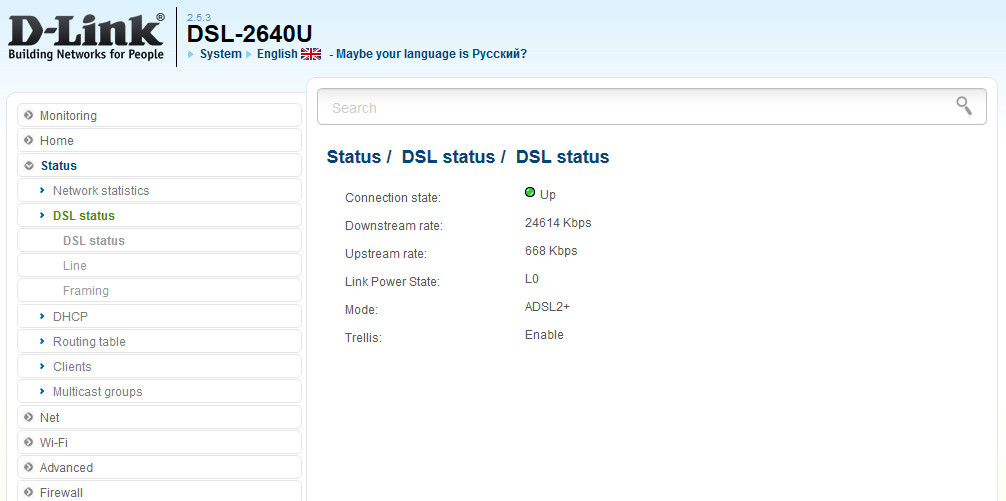Open the English language menu
Screen dimensions: 1006x501
click(277, 54)
